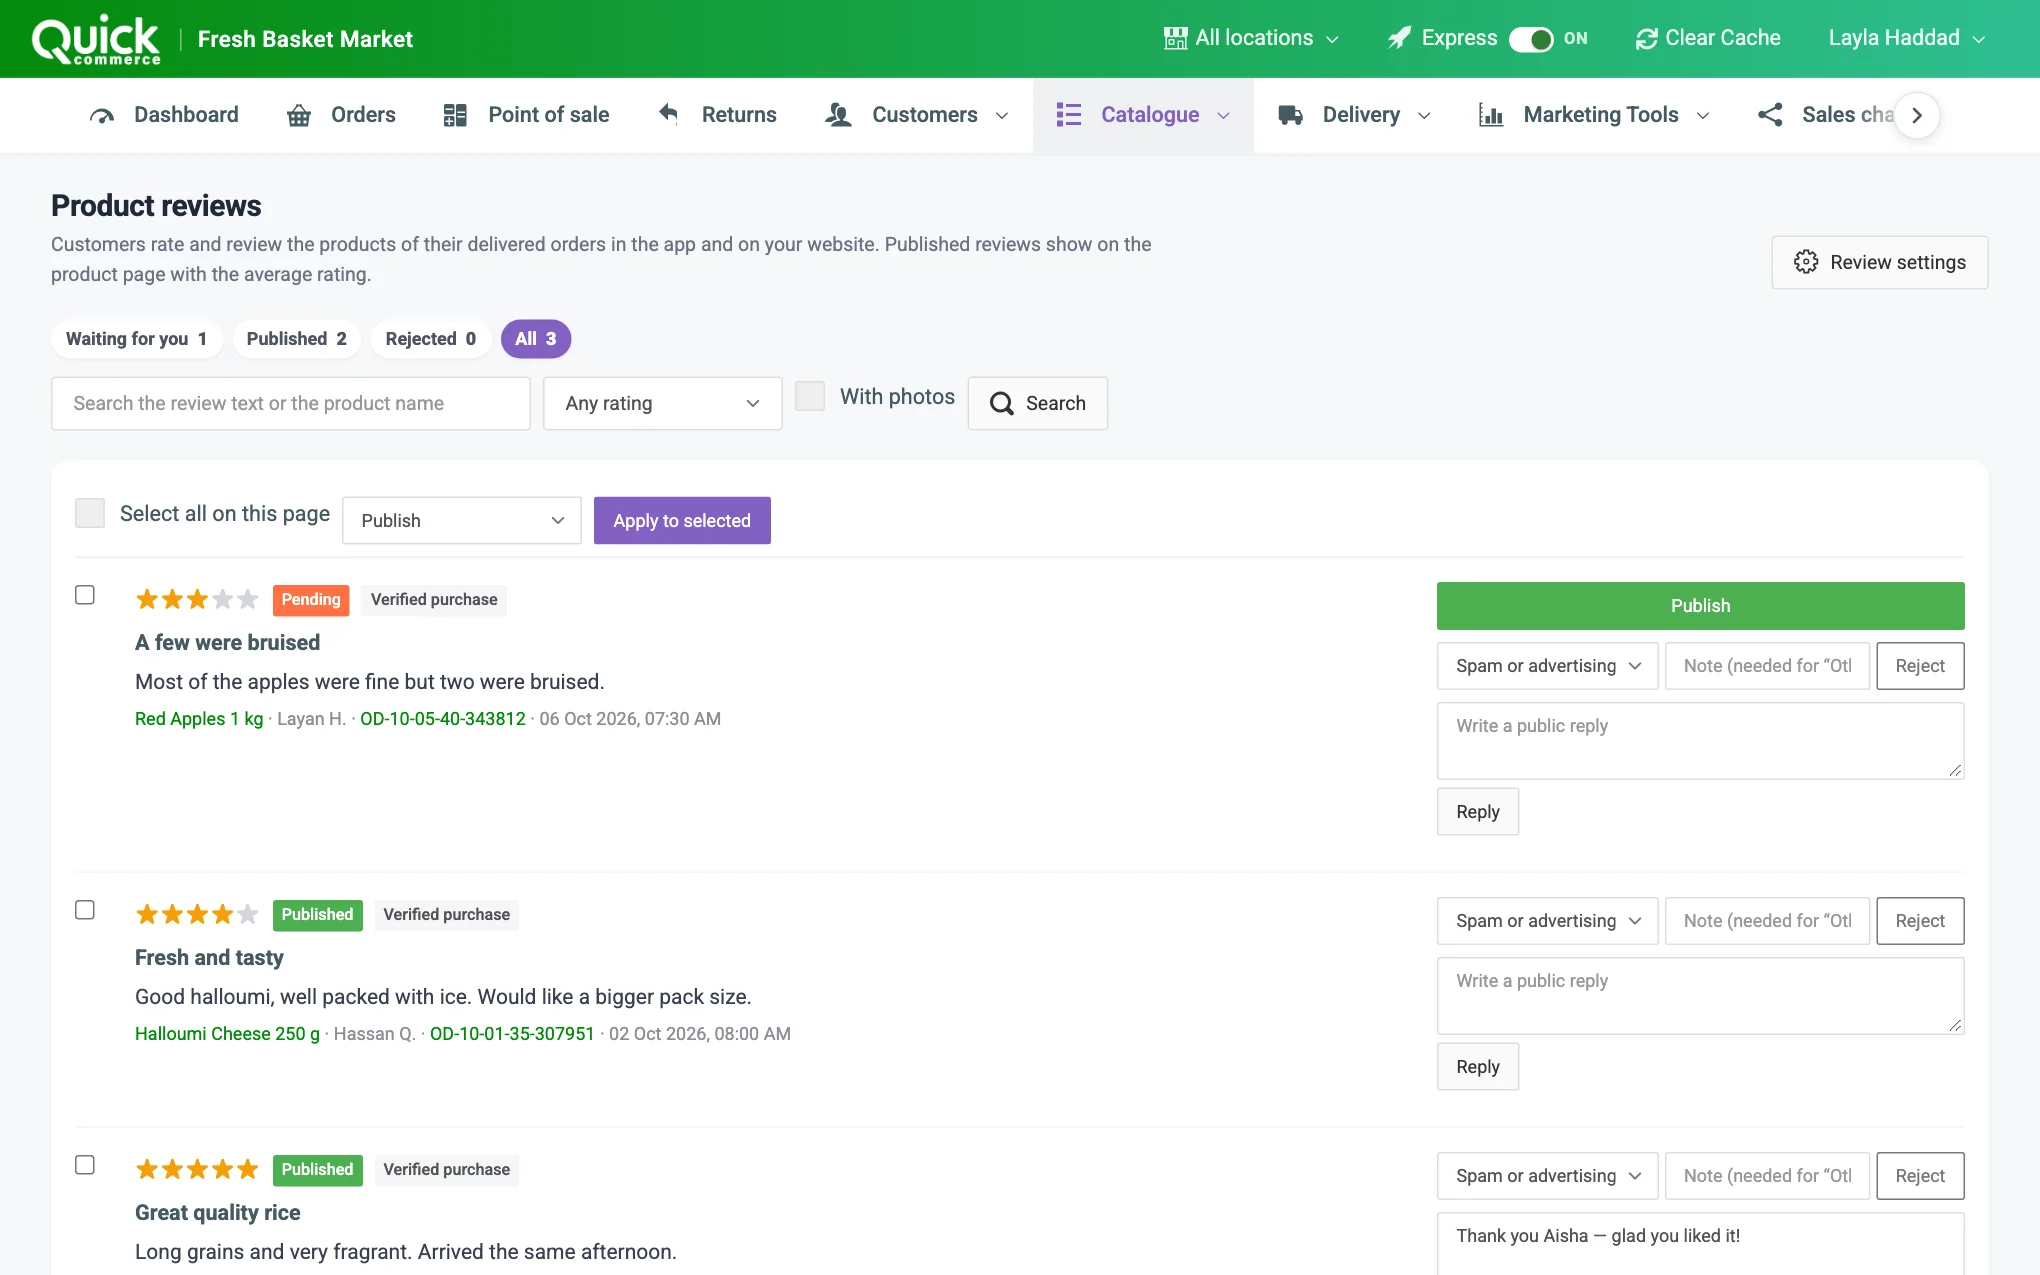
Task: Switch to Rejected reviews tab
Action: tap(430, 339)
